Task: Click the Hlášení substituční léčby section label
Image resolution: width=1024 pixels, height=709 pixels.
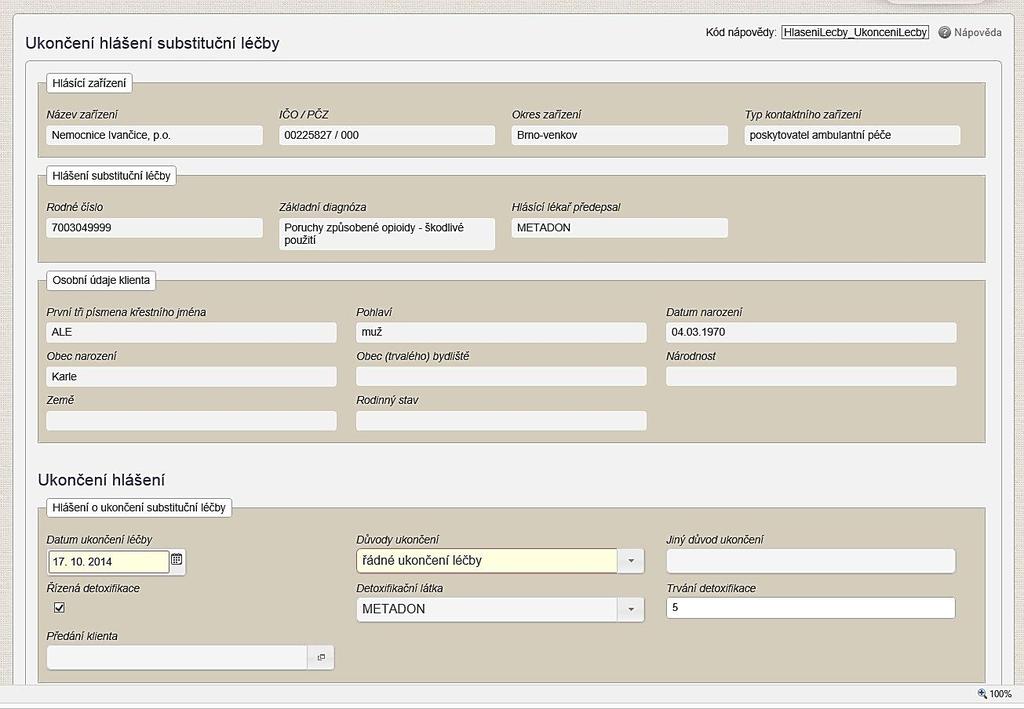Action: click(x=111, y=176)
